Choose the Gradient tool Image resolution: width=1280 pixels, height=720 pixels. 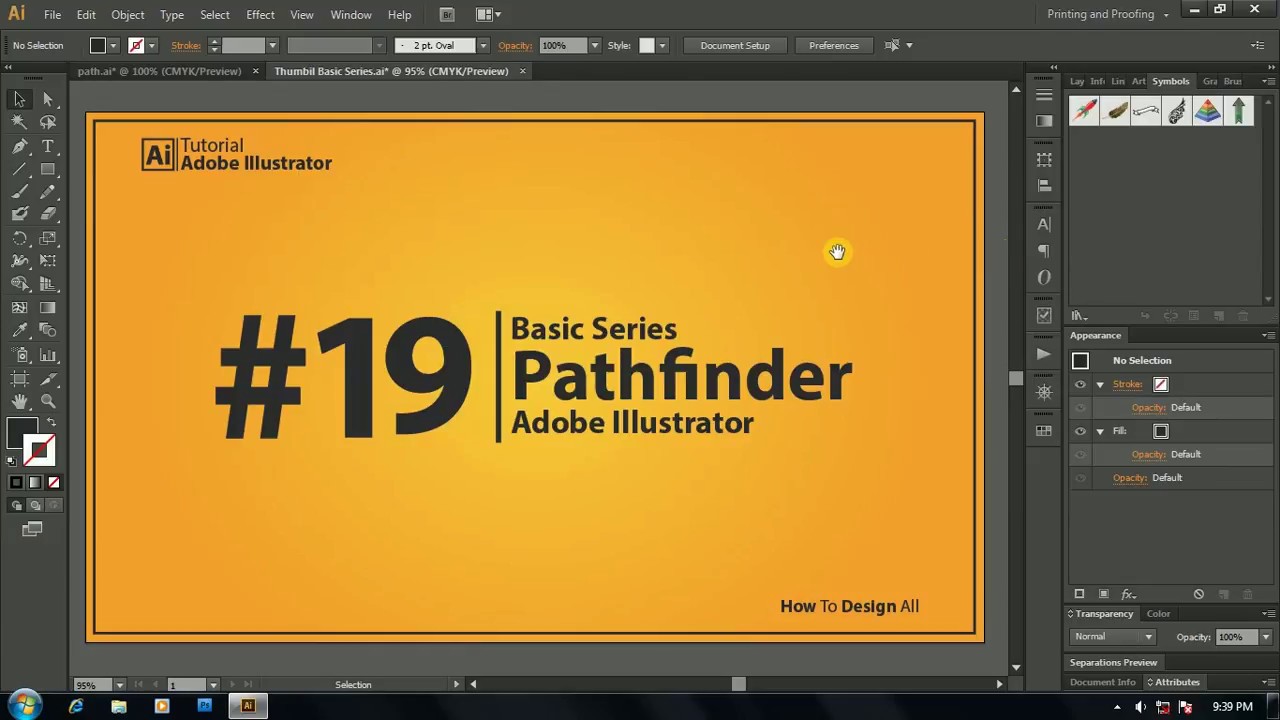[48, 308]
